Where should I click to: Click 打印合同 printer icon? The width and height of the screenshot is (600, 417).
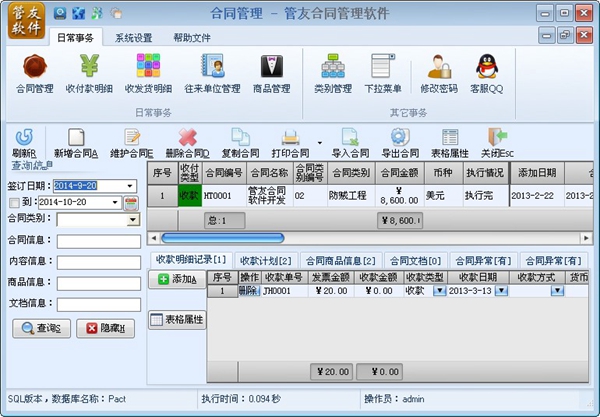coord(290,143)
